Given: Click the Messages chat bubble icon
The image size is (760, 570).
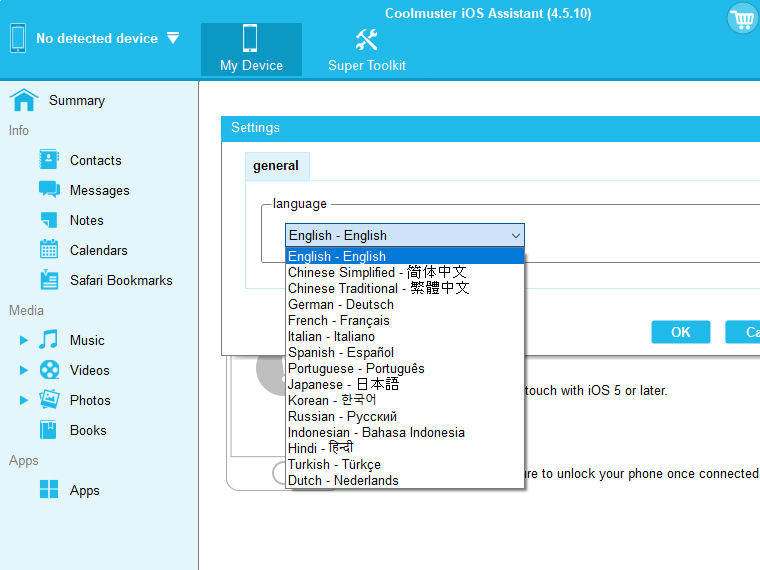Looking at the screenshot, I should pos(49,190).
